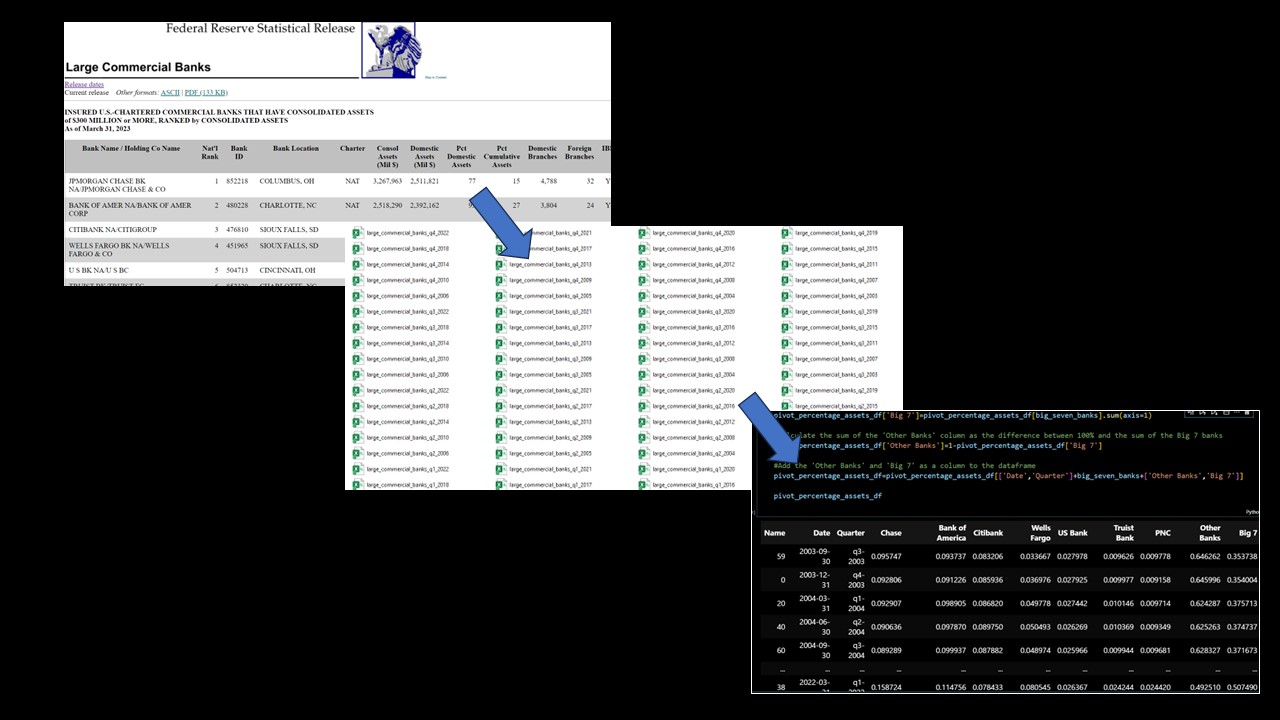
Task: Open the large_commercial_banks_q2_2021 spreadsheet icon
Action: (x=501, y=390)
